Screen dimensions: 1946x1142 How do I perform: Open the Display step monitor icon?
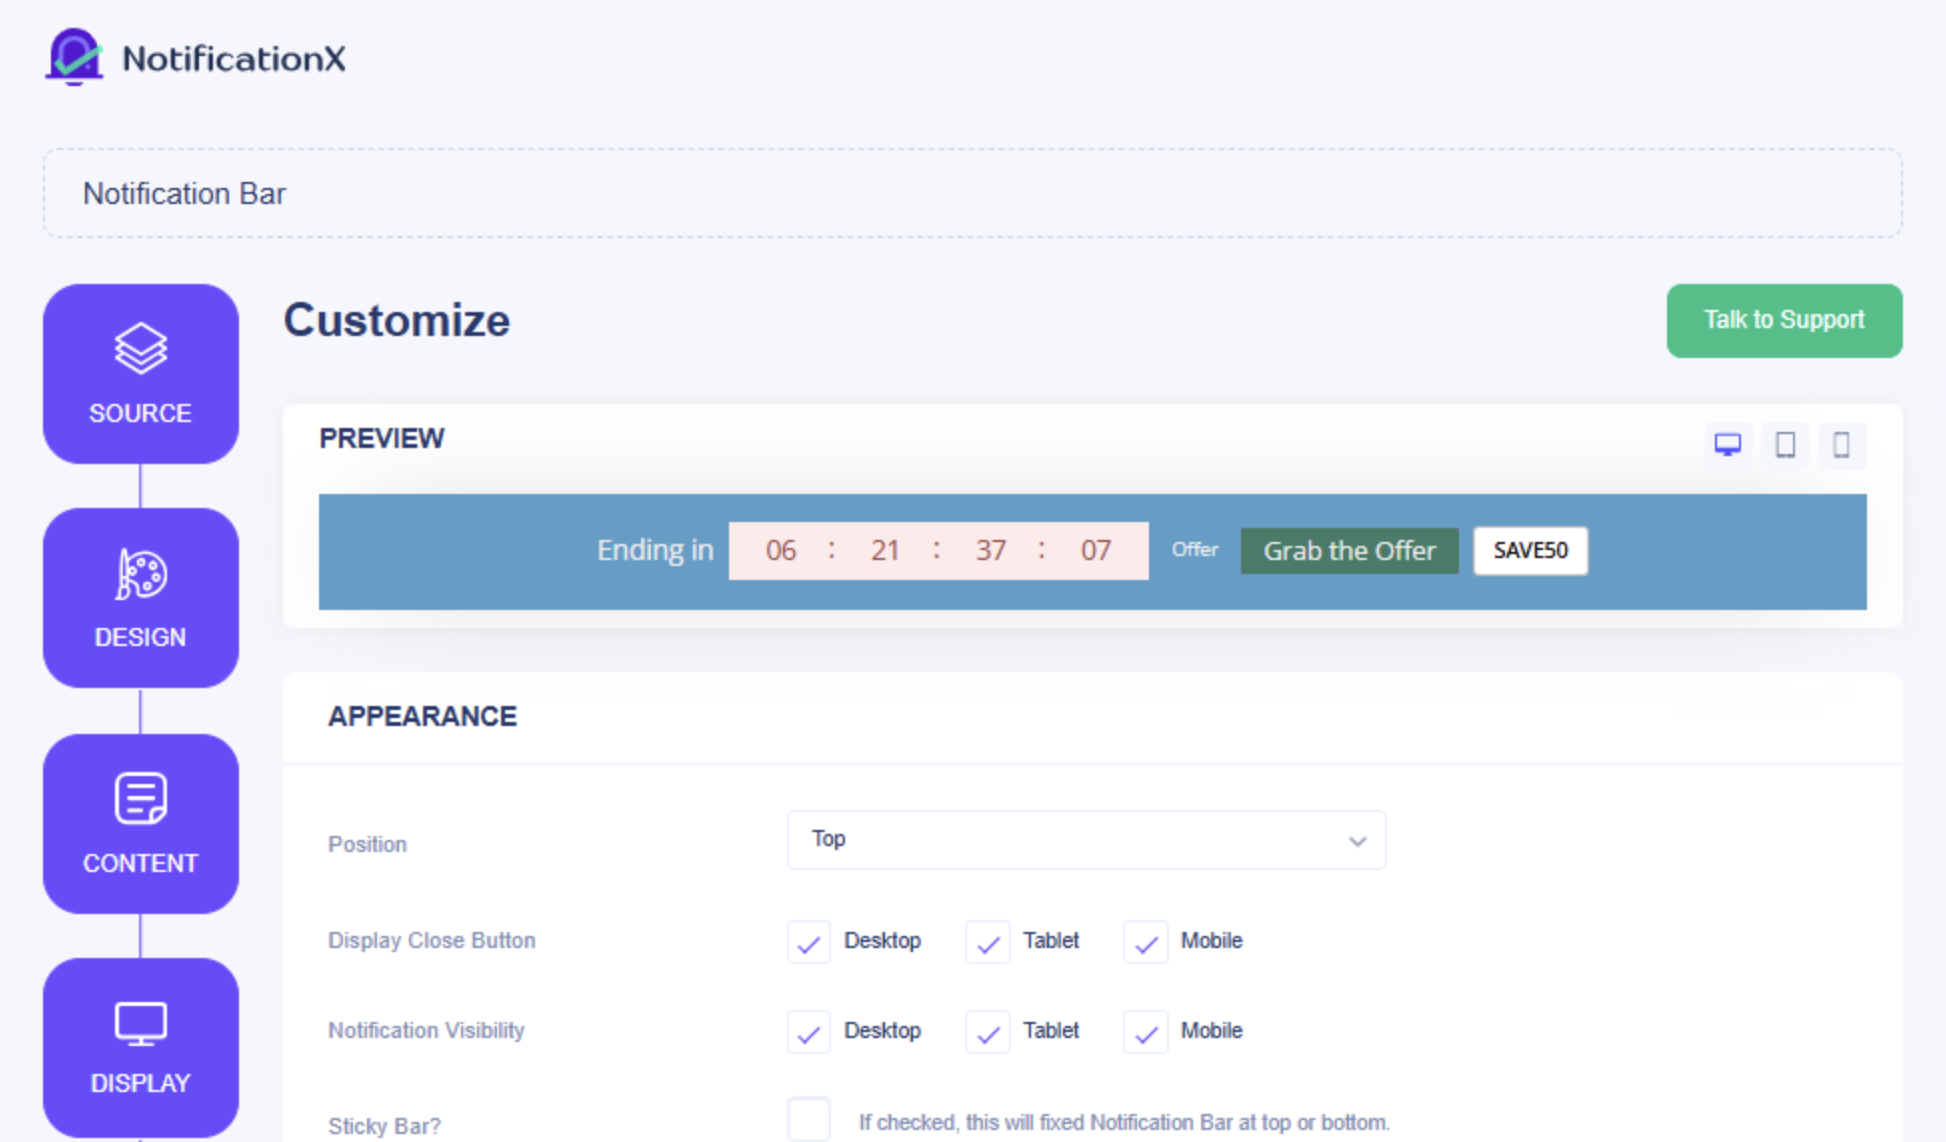141,1024
